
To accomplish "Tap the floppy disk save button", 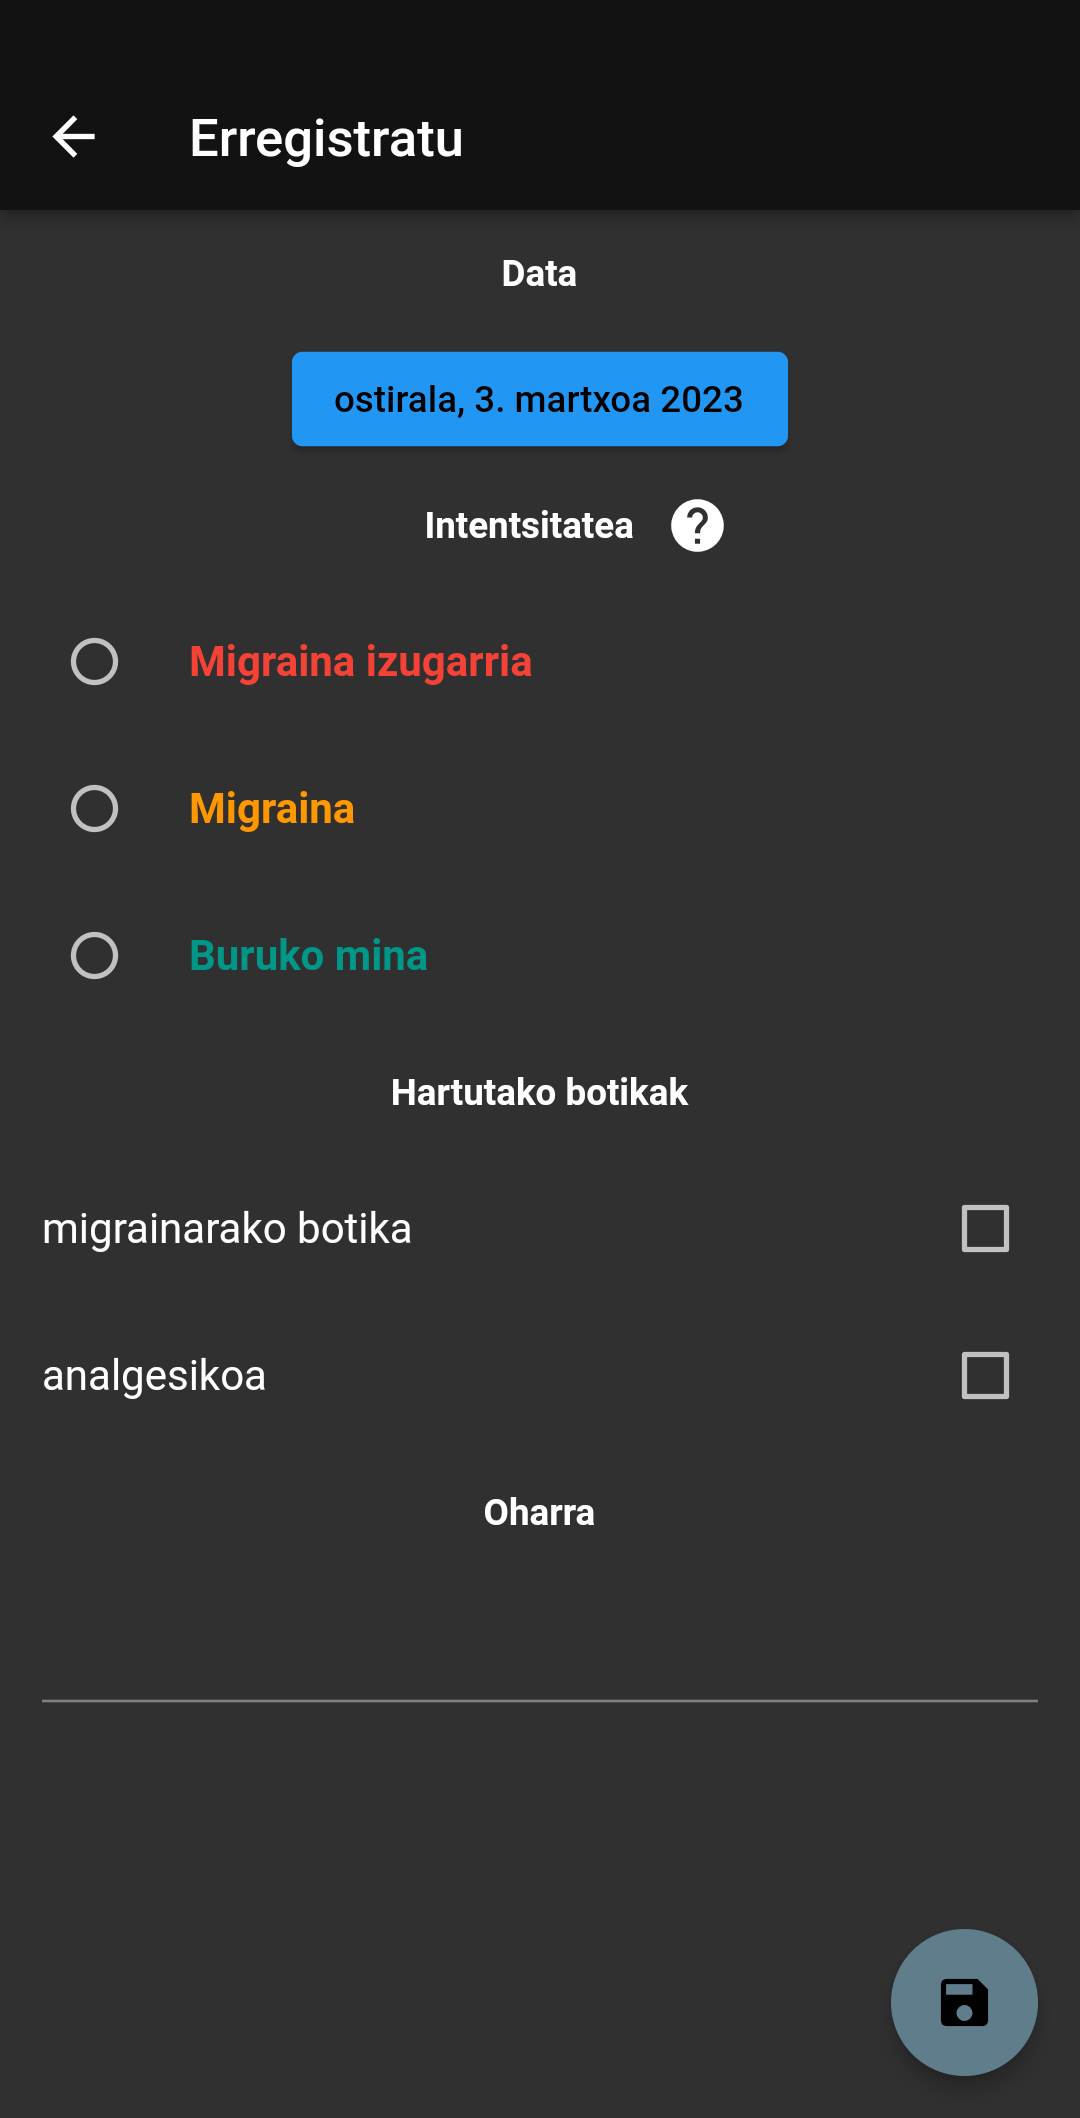I will (963, 2002).
